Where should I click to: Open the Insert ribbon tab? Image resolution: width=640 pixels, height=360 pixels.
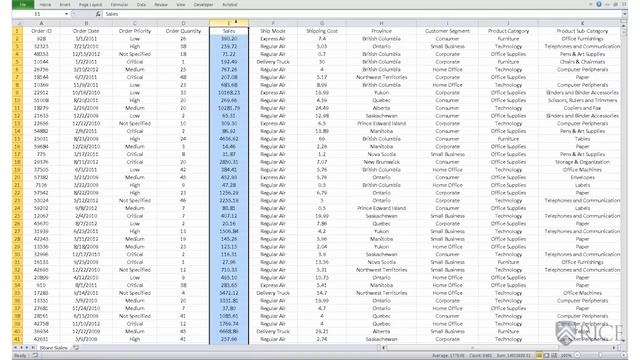pos(65,5)
